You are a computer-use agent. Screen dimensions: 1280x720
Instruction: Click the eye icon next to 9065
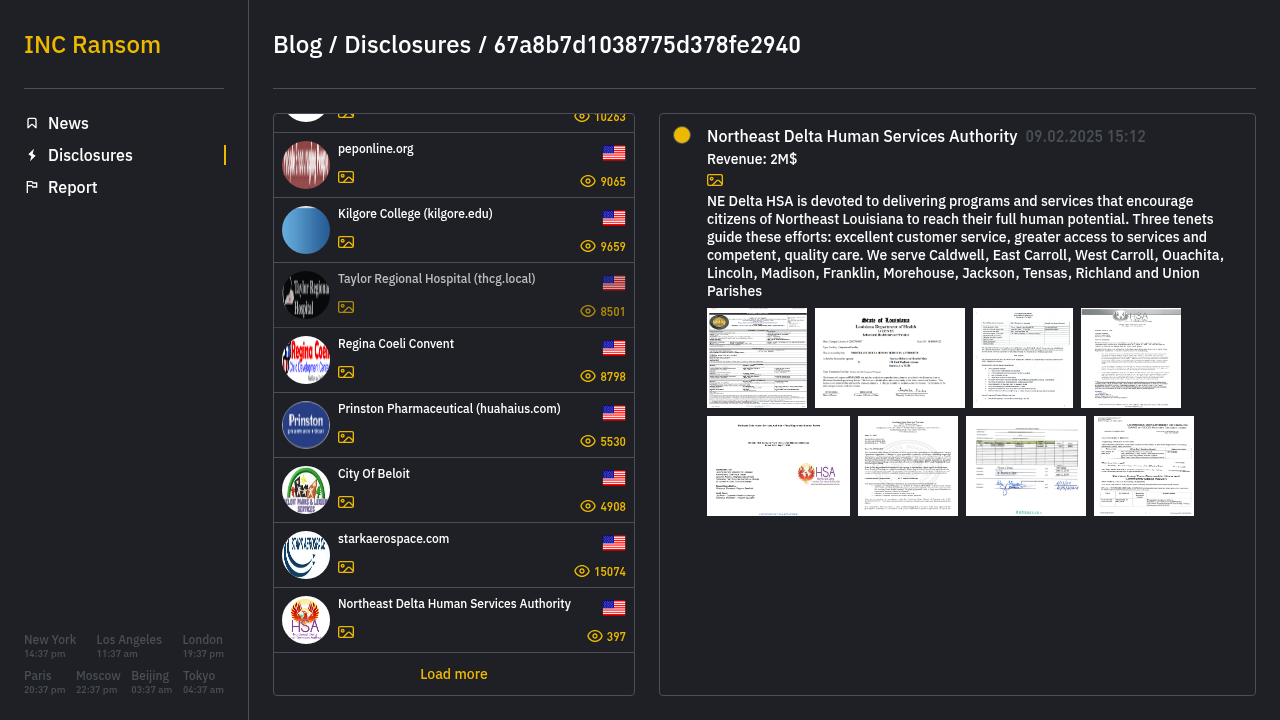point(588,181)
